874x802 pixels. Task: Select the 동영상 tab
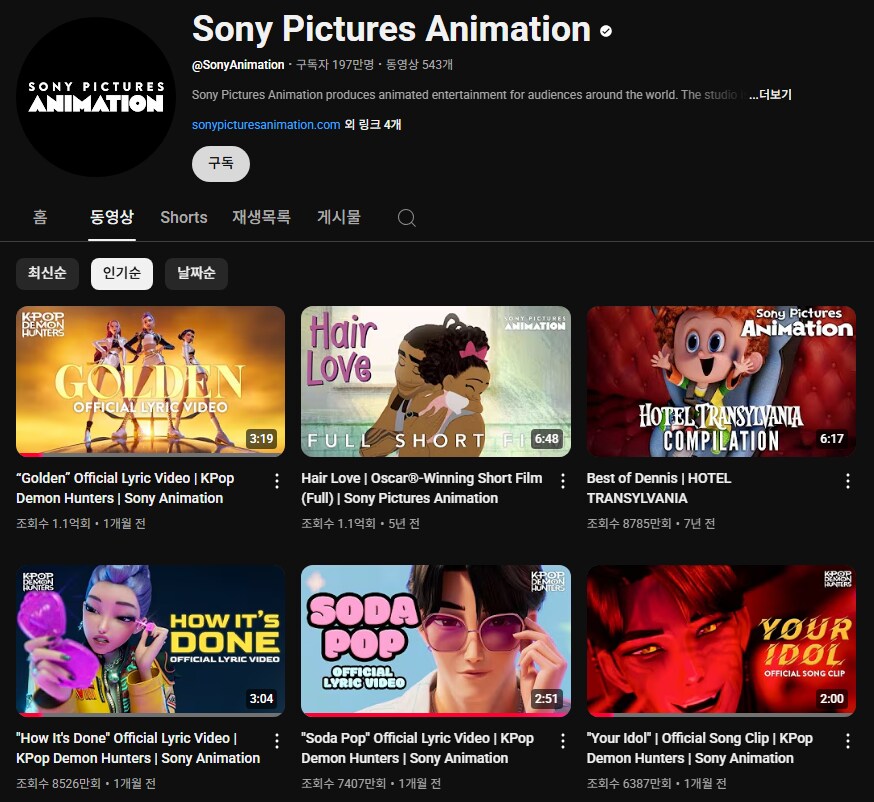click(111, 217)
